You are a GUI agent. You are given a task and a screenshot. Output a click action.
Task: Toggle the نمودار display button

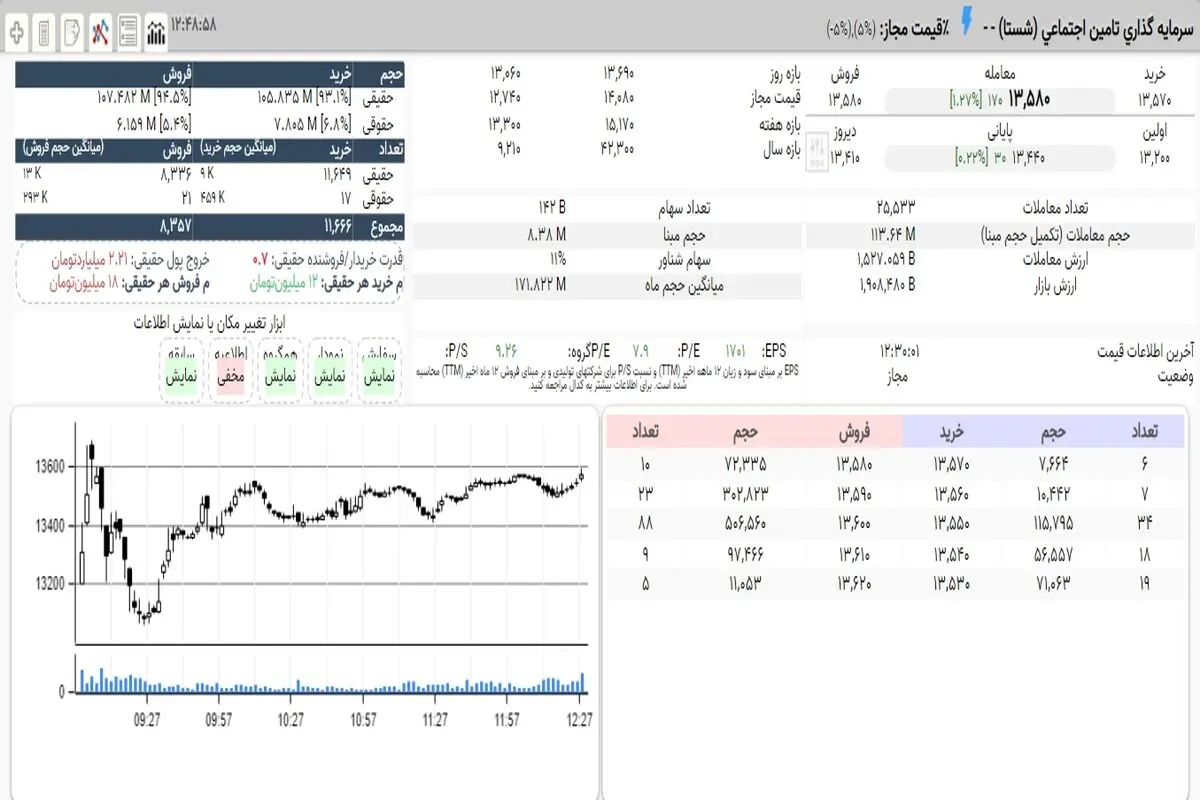pos(330,371)
